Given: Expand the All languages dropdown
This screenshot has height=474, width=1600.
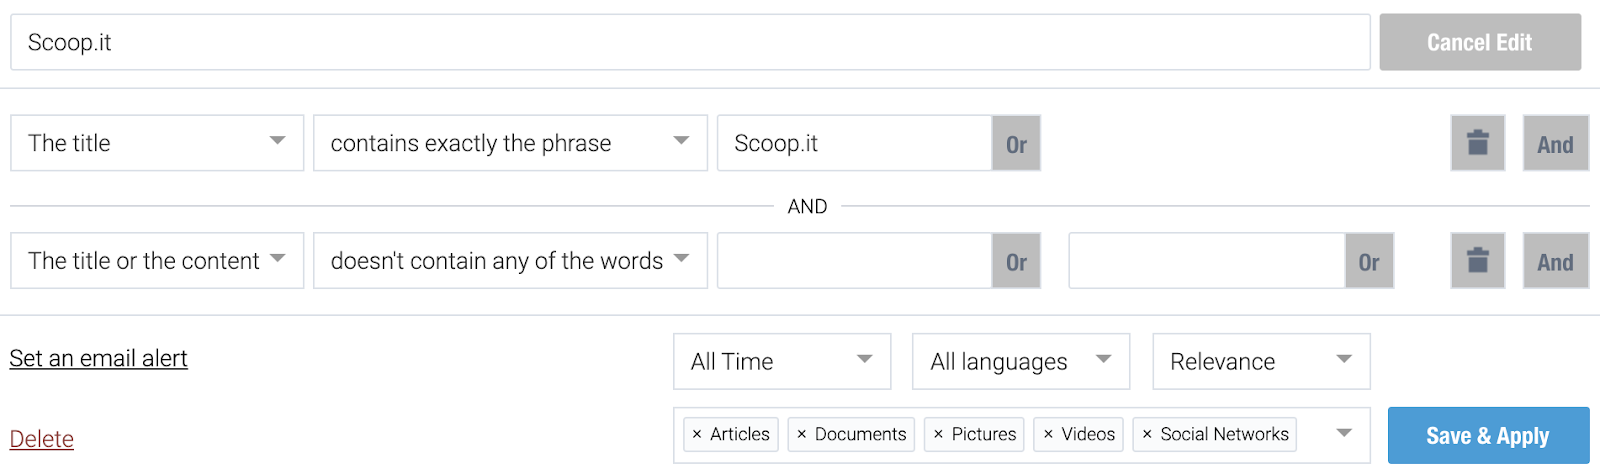Looking at the screenshot, I should tap(1021, 361).
